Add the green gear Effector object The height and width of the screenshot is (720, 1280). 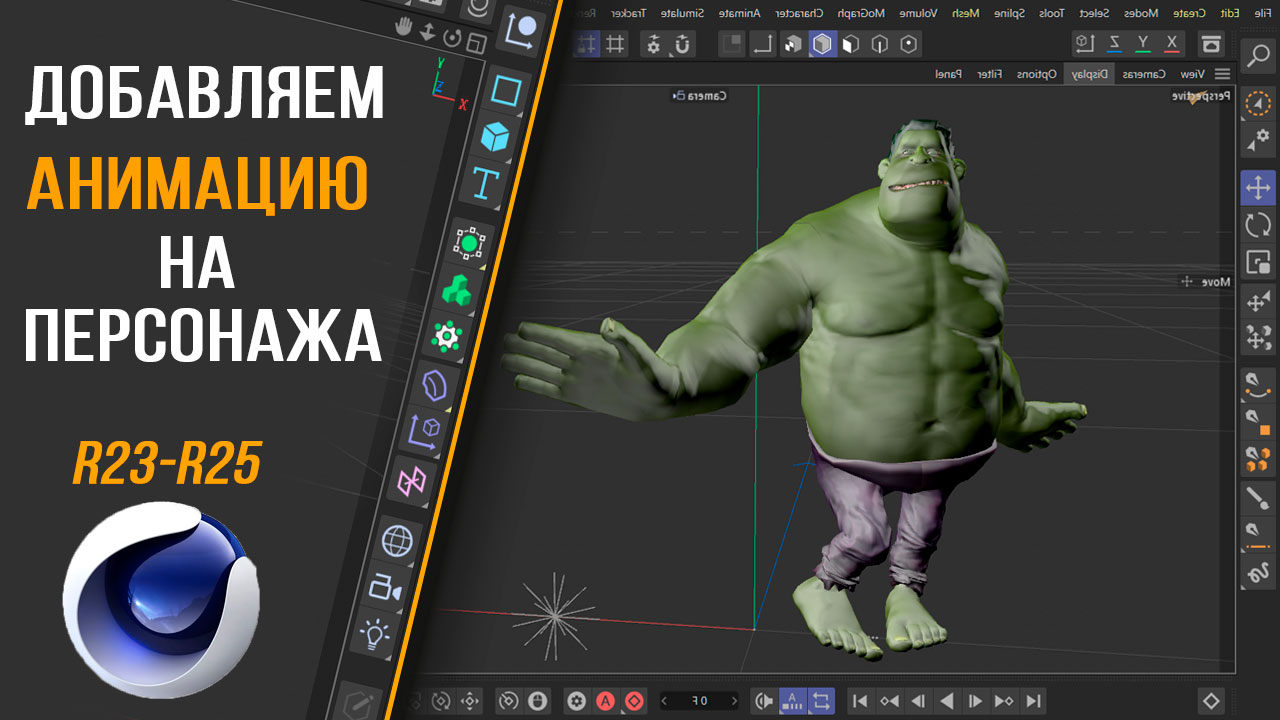(447, 336)
